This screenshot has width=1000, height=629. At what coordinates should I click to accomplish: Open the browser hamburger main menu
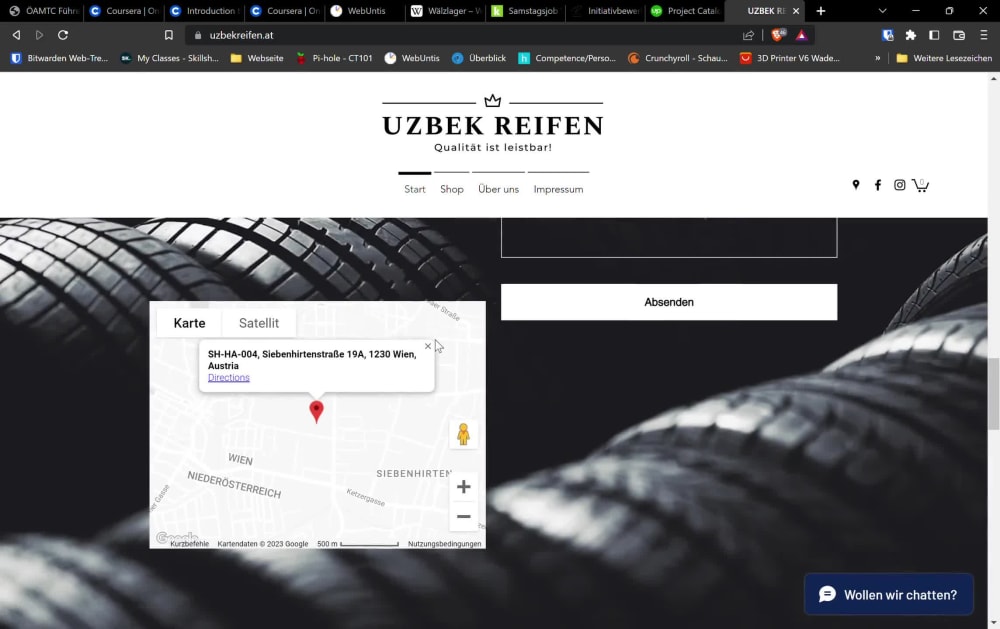pyautogui.click(x=983, y=35)
